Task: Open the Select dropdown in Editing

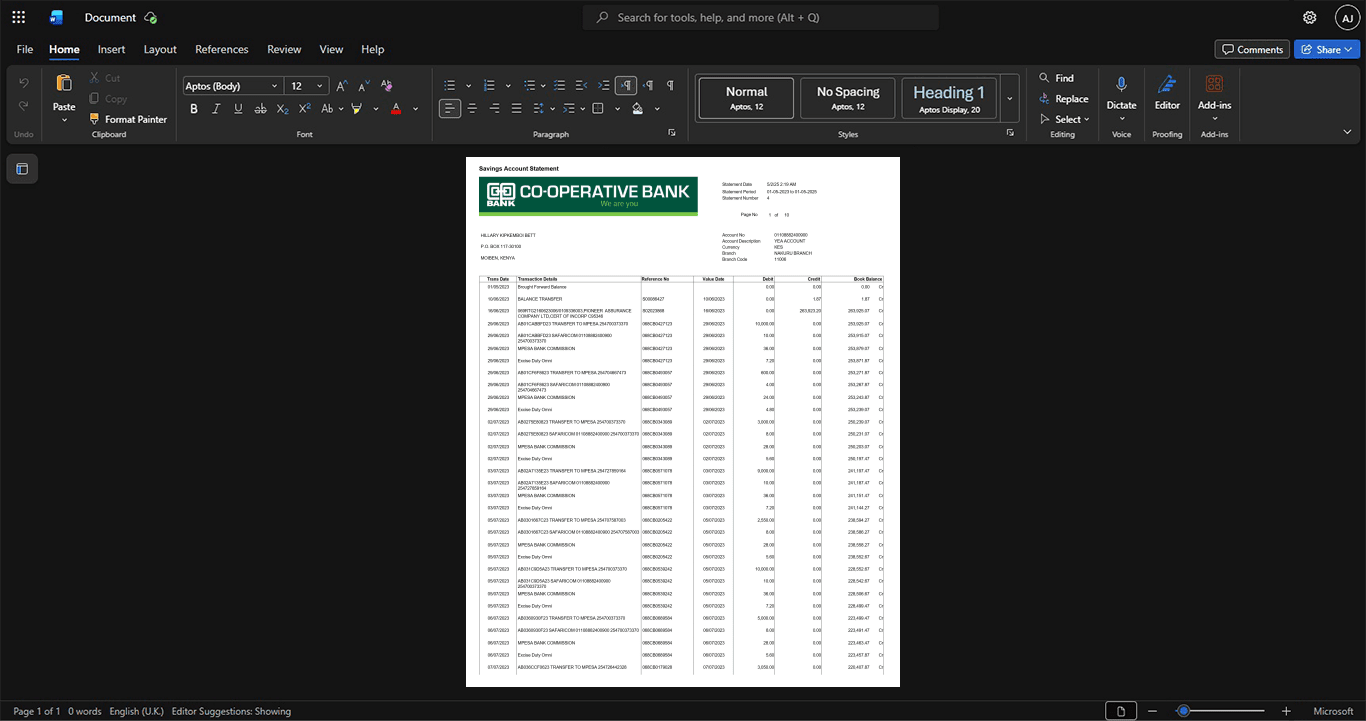Action: pos(1067,120)
